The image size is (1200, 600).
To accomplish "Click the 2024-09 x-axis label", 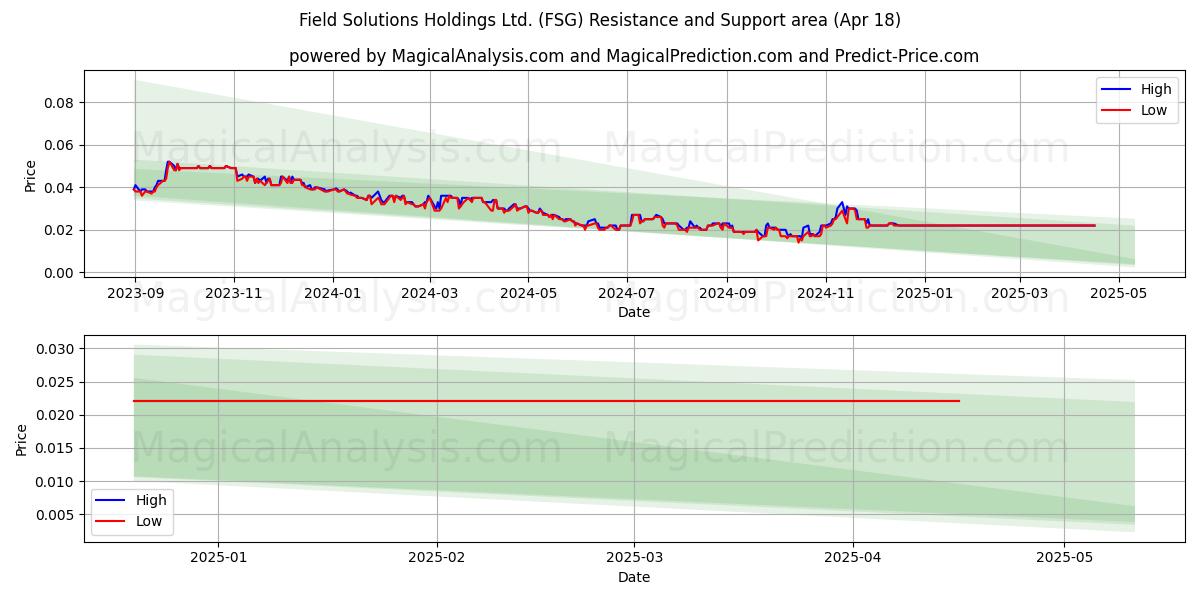I will click(x=727, y=292).
